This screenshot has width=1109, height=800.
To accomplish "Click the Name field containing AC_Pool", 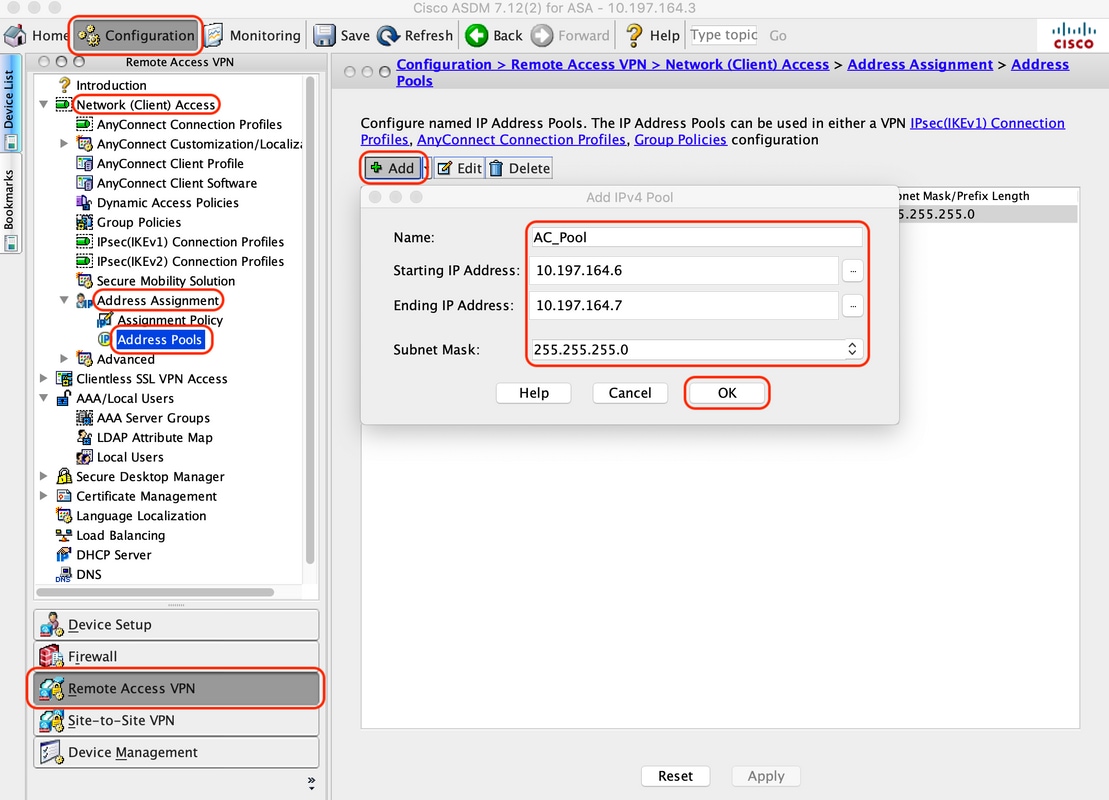I will [x=696, y=237].
